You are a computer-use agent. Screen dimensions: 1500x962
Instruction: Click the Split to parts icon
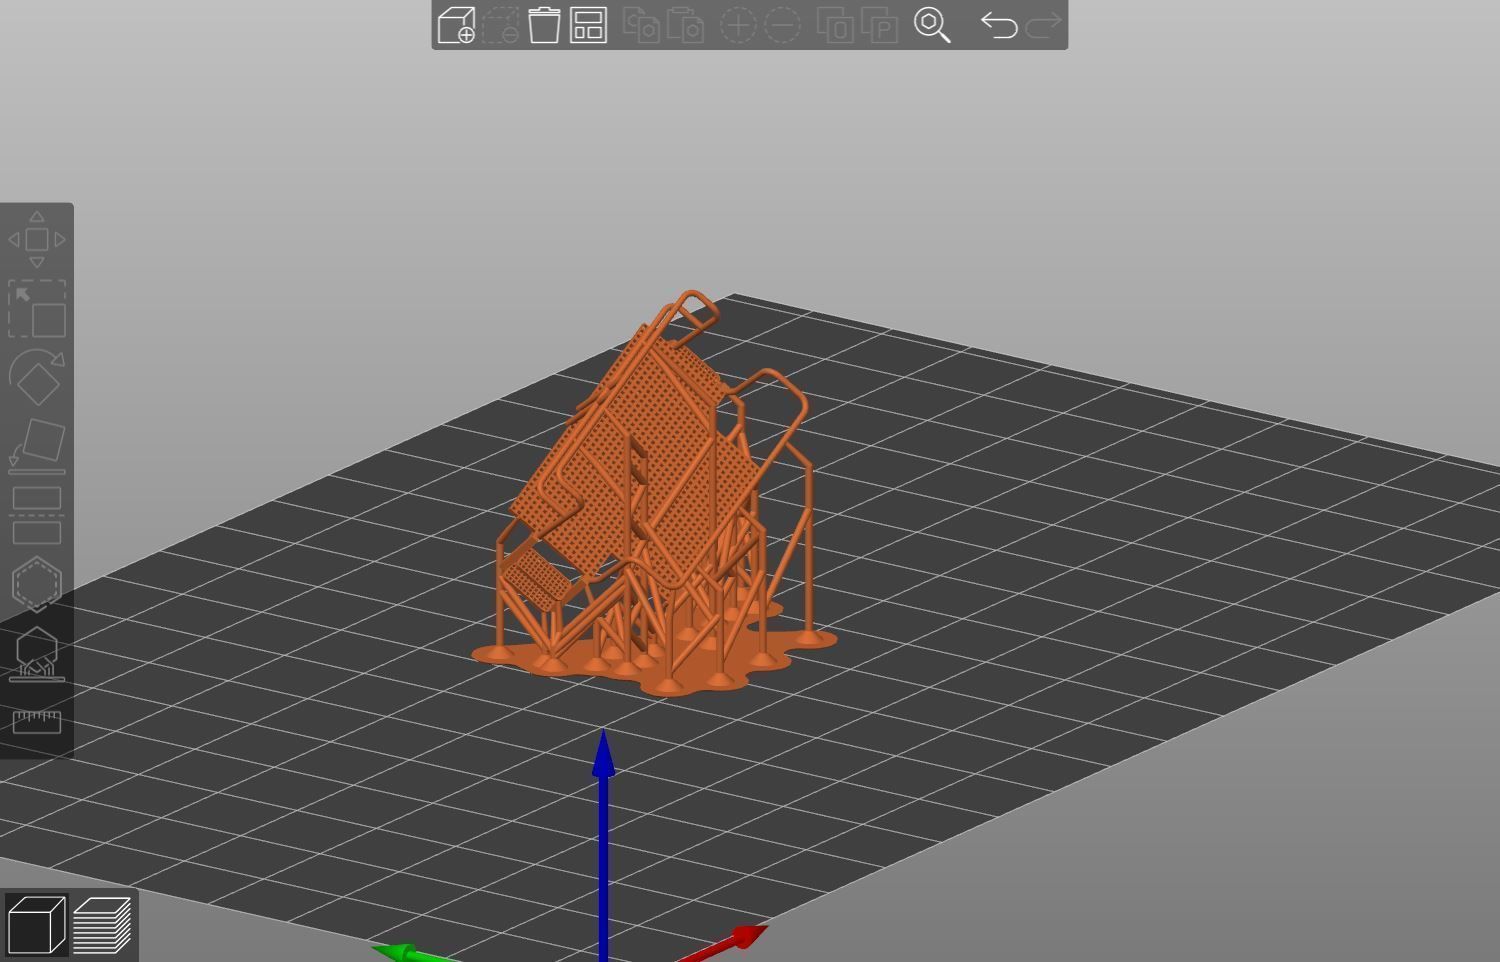pyautogui.click(x=879, y=25)
